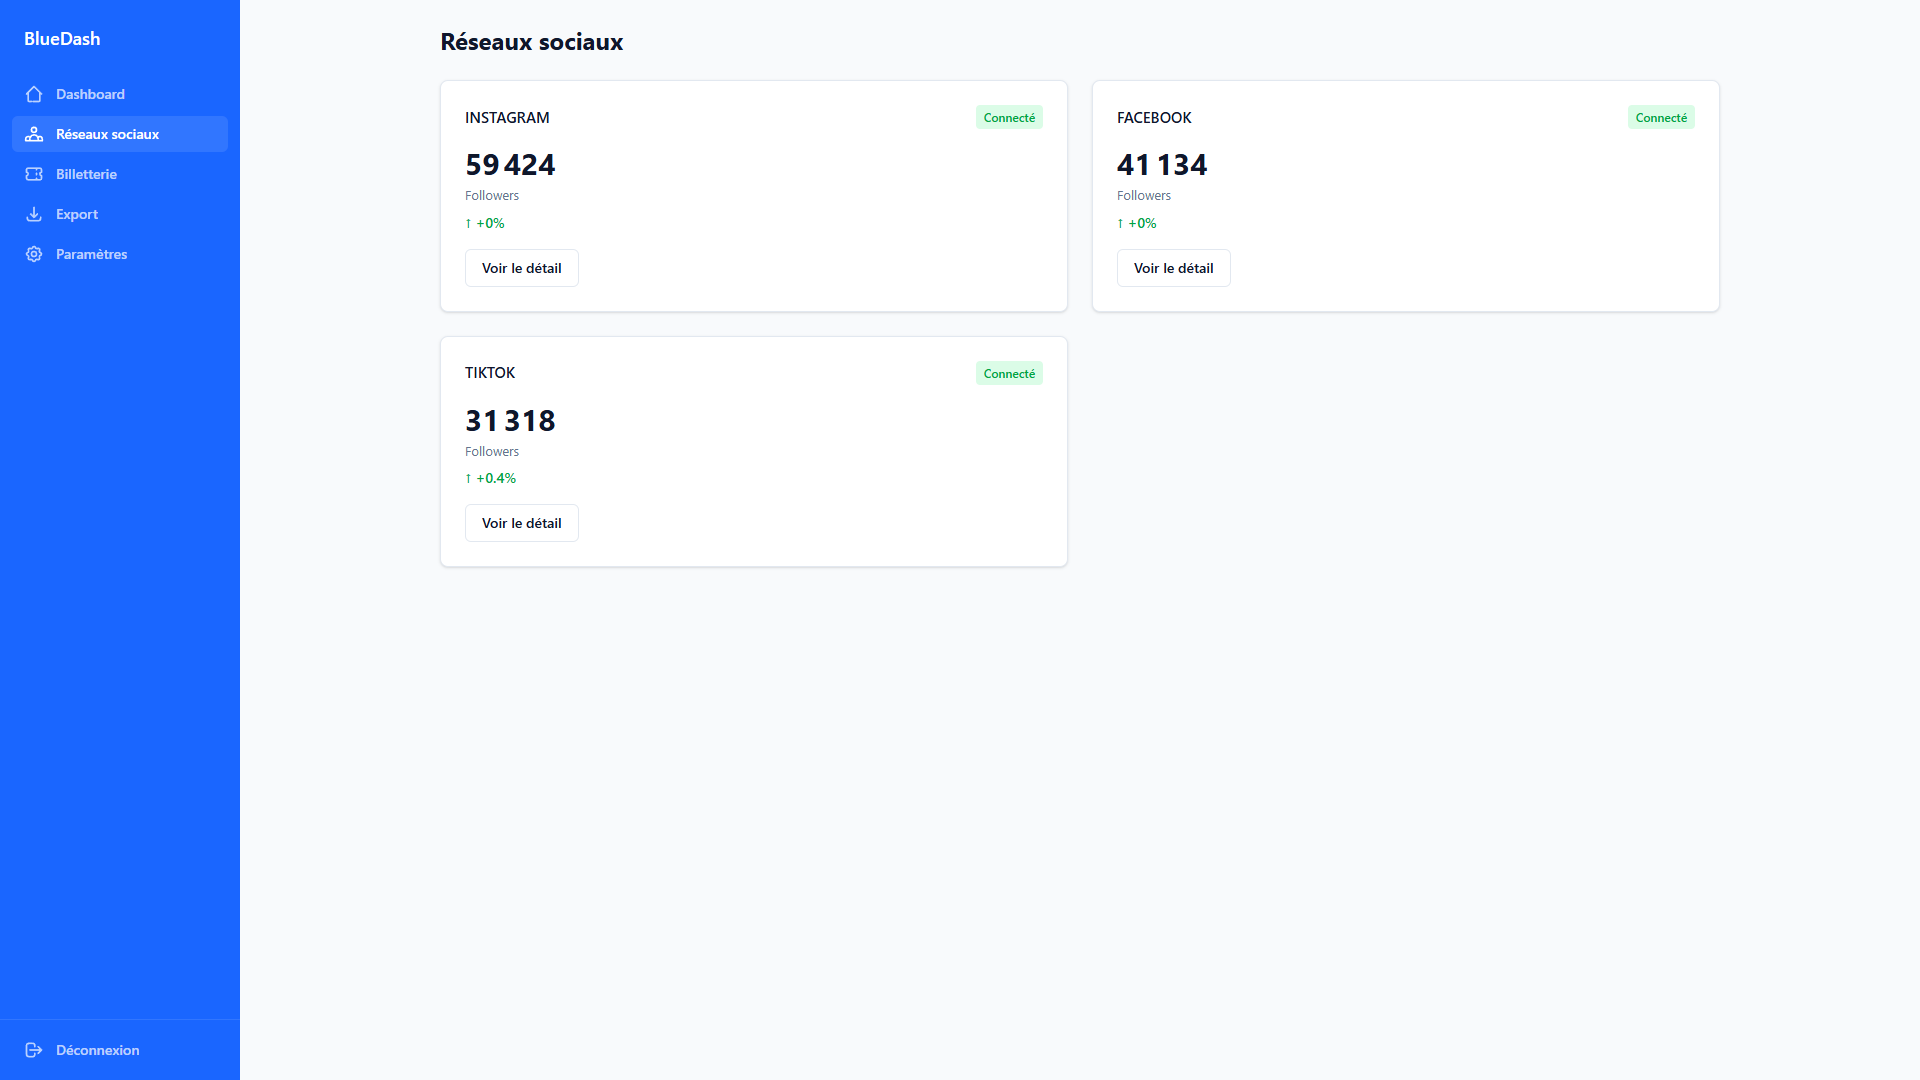1920x1080 pixels.
Task: Click the +0.4% TikTok growth value
Action: [x=491, y=479]
